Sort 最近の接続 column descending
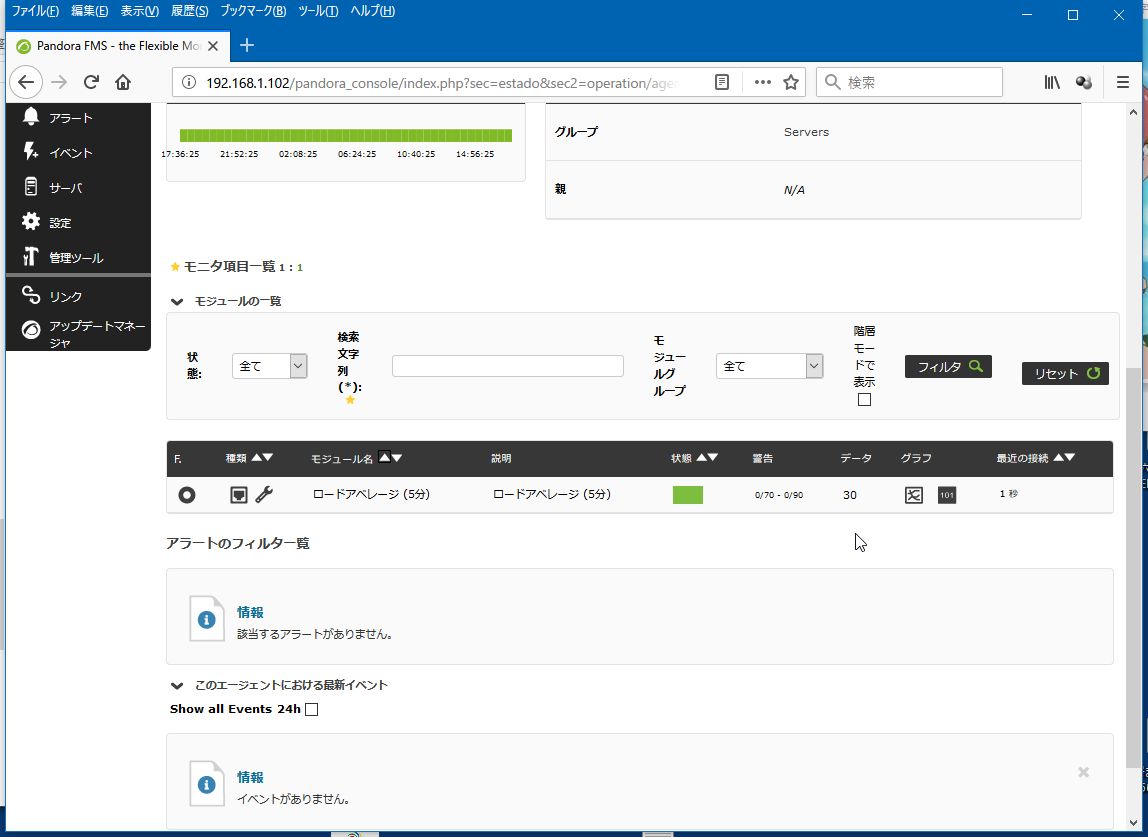 (1070, 458)
